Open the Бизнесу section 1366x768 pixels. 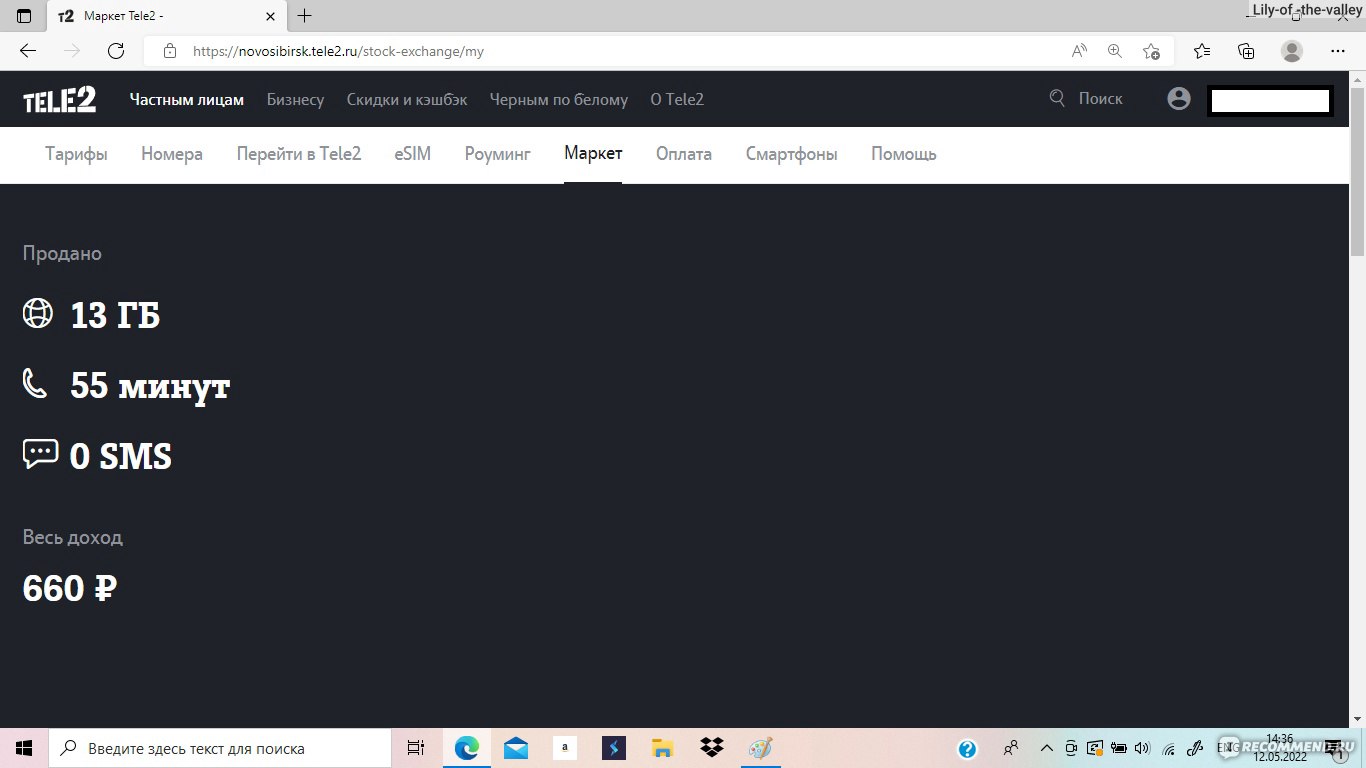(295, 99)
